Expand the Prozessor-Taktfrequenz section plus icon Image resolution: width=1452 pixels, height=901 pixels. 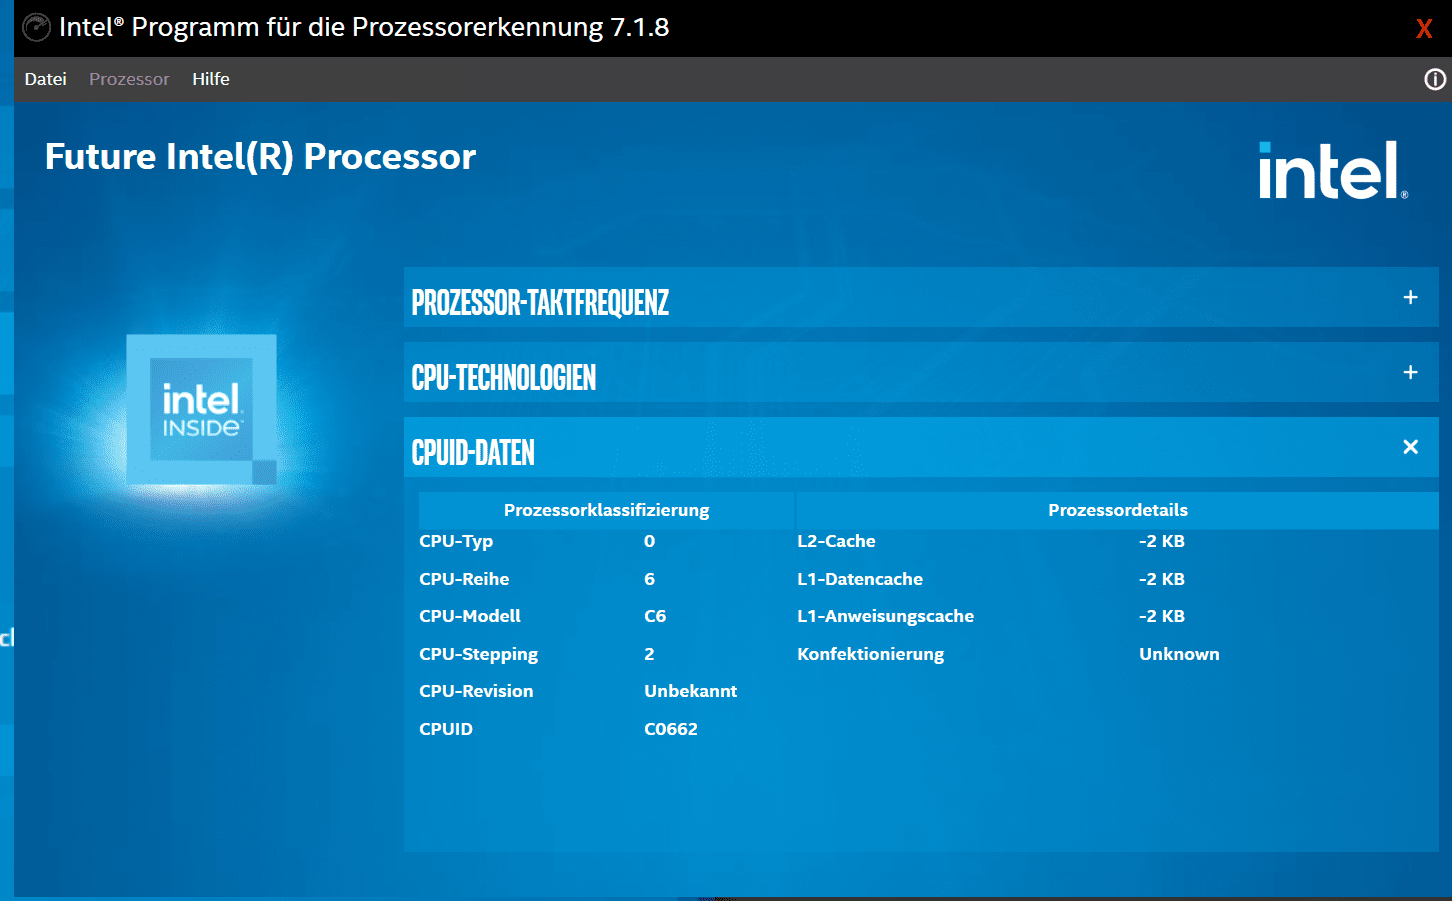(x=1410, y=297)
